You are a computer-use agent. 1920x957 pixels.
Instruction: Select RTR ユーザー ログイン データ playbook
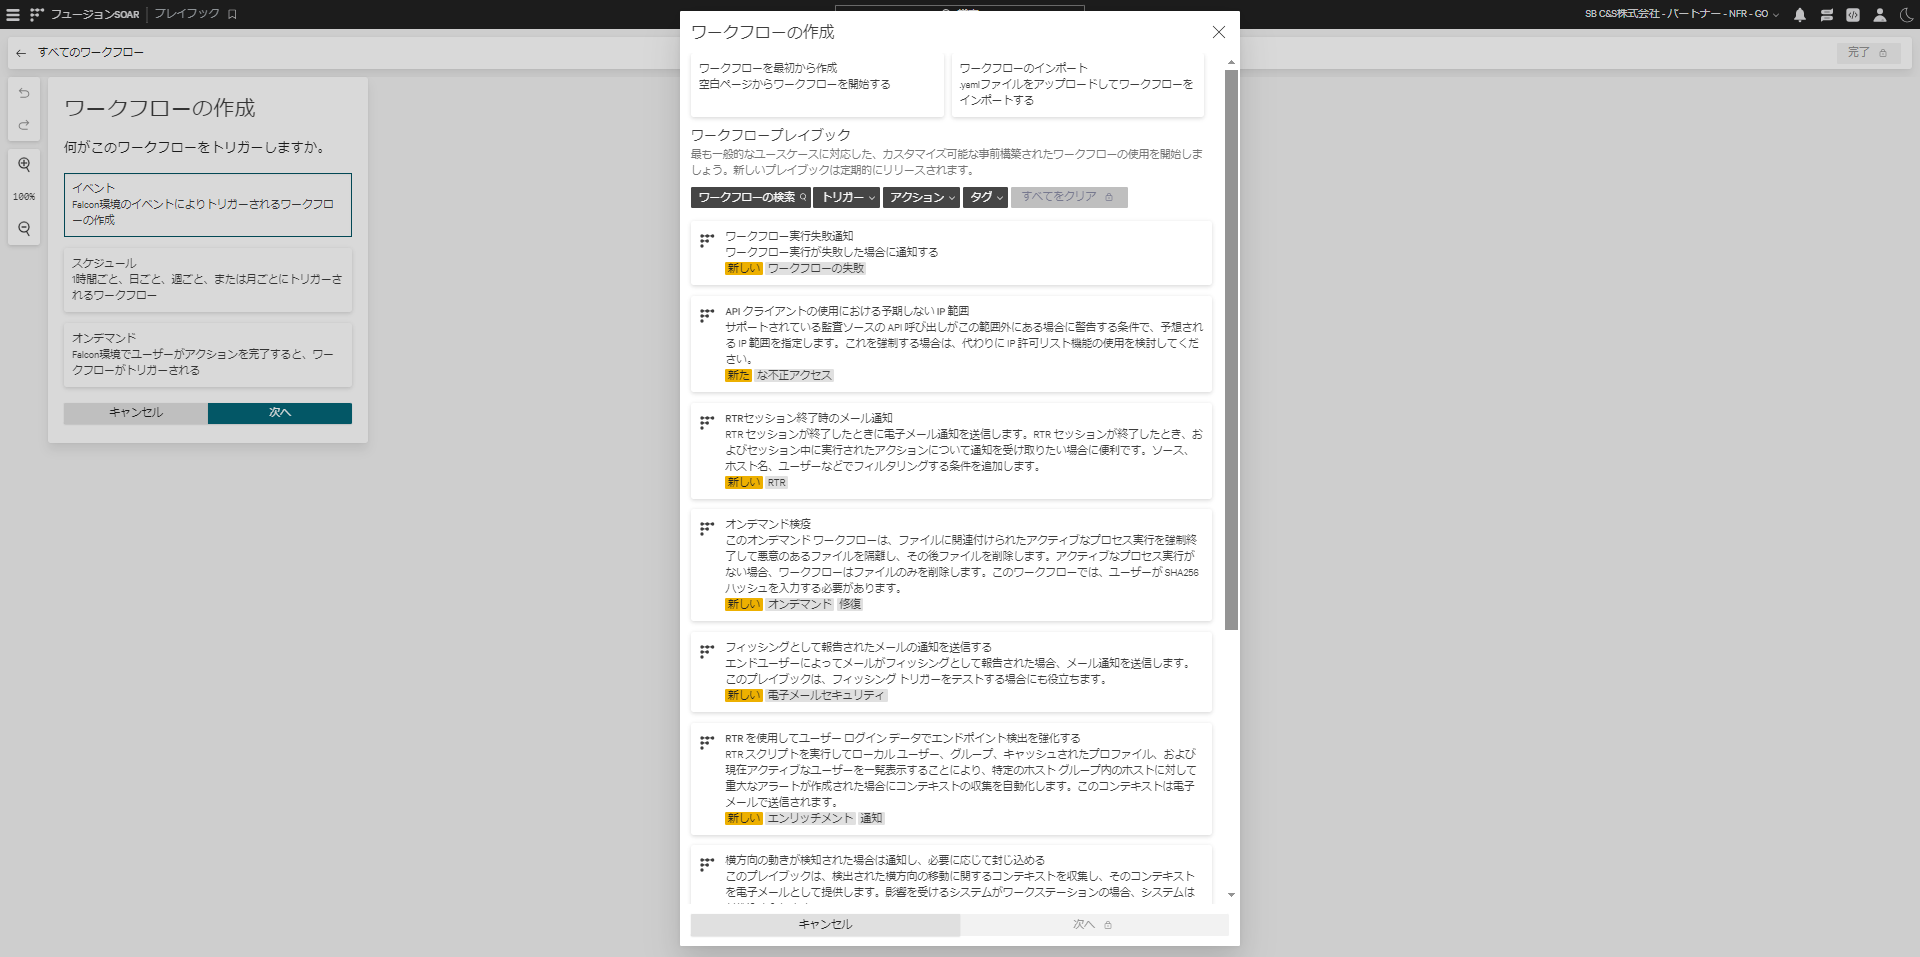click(951, 779)
